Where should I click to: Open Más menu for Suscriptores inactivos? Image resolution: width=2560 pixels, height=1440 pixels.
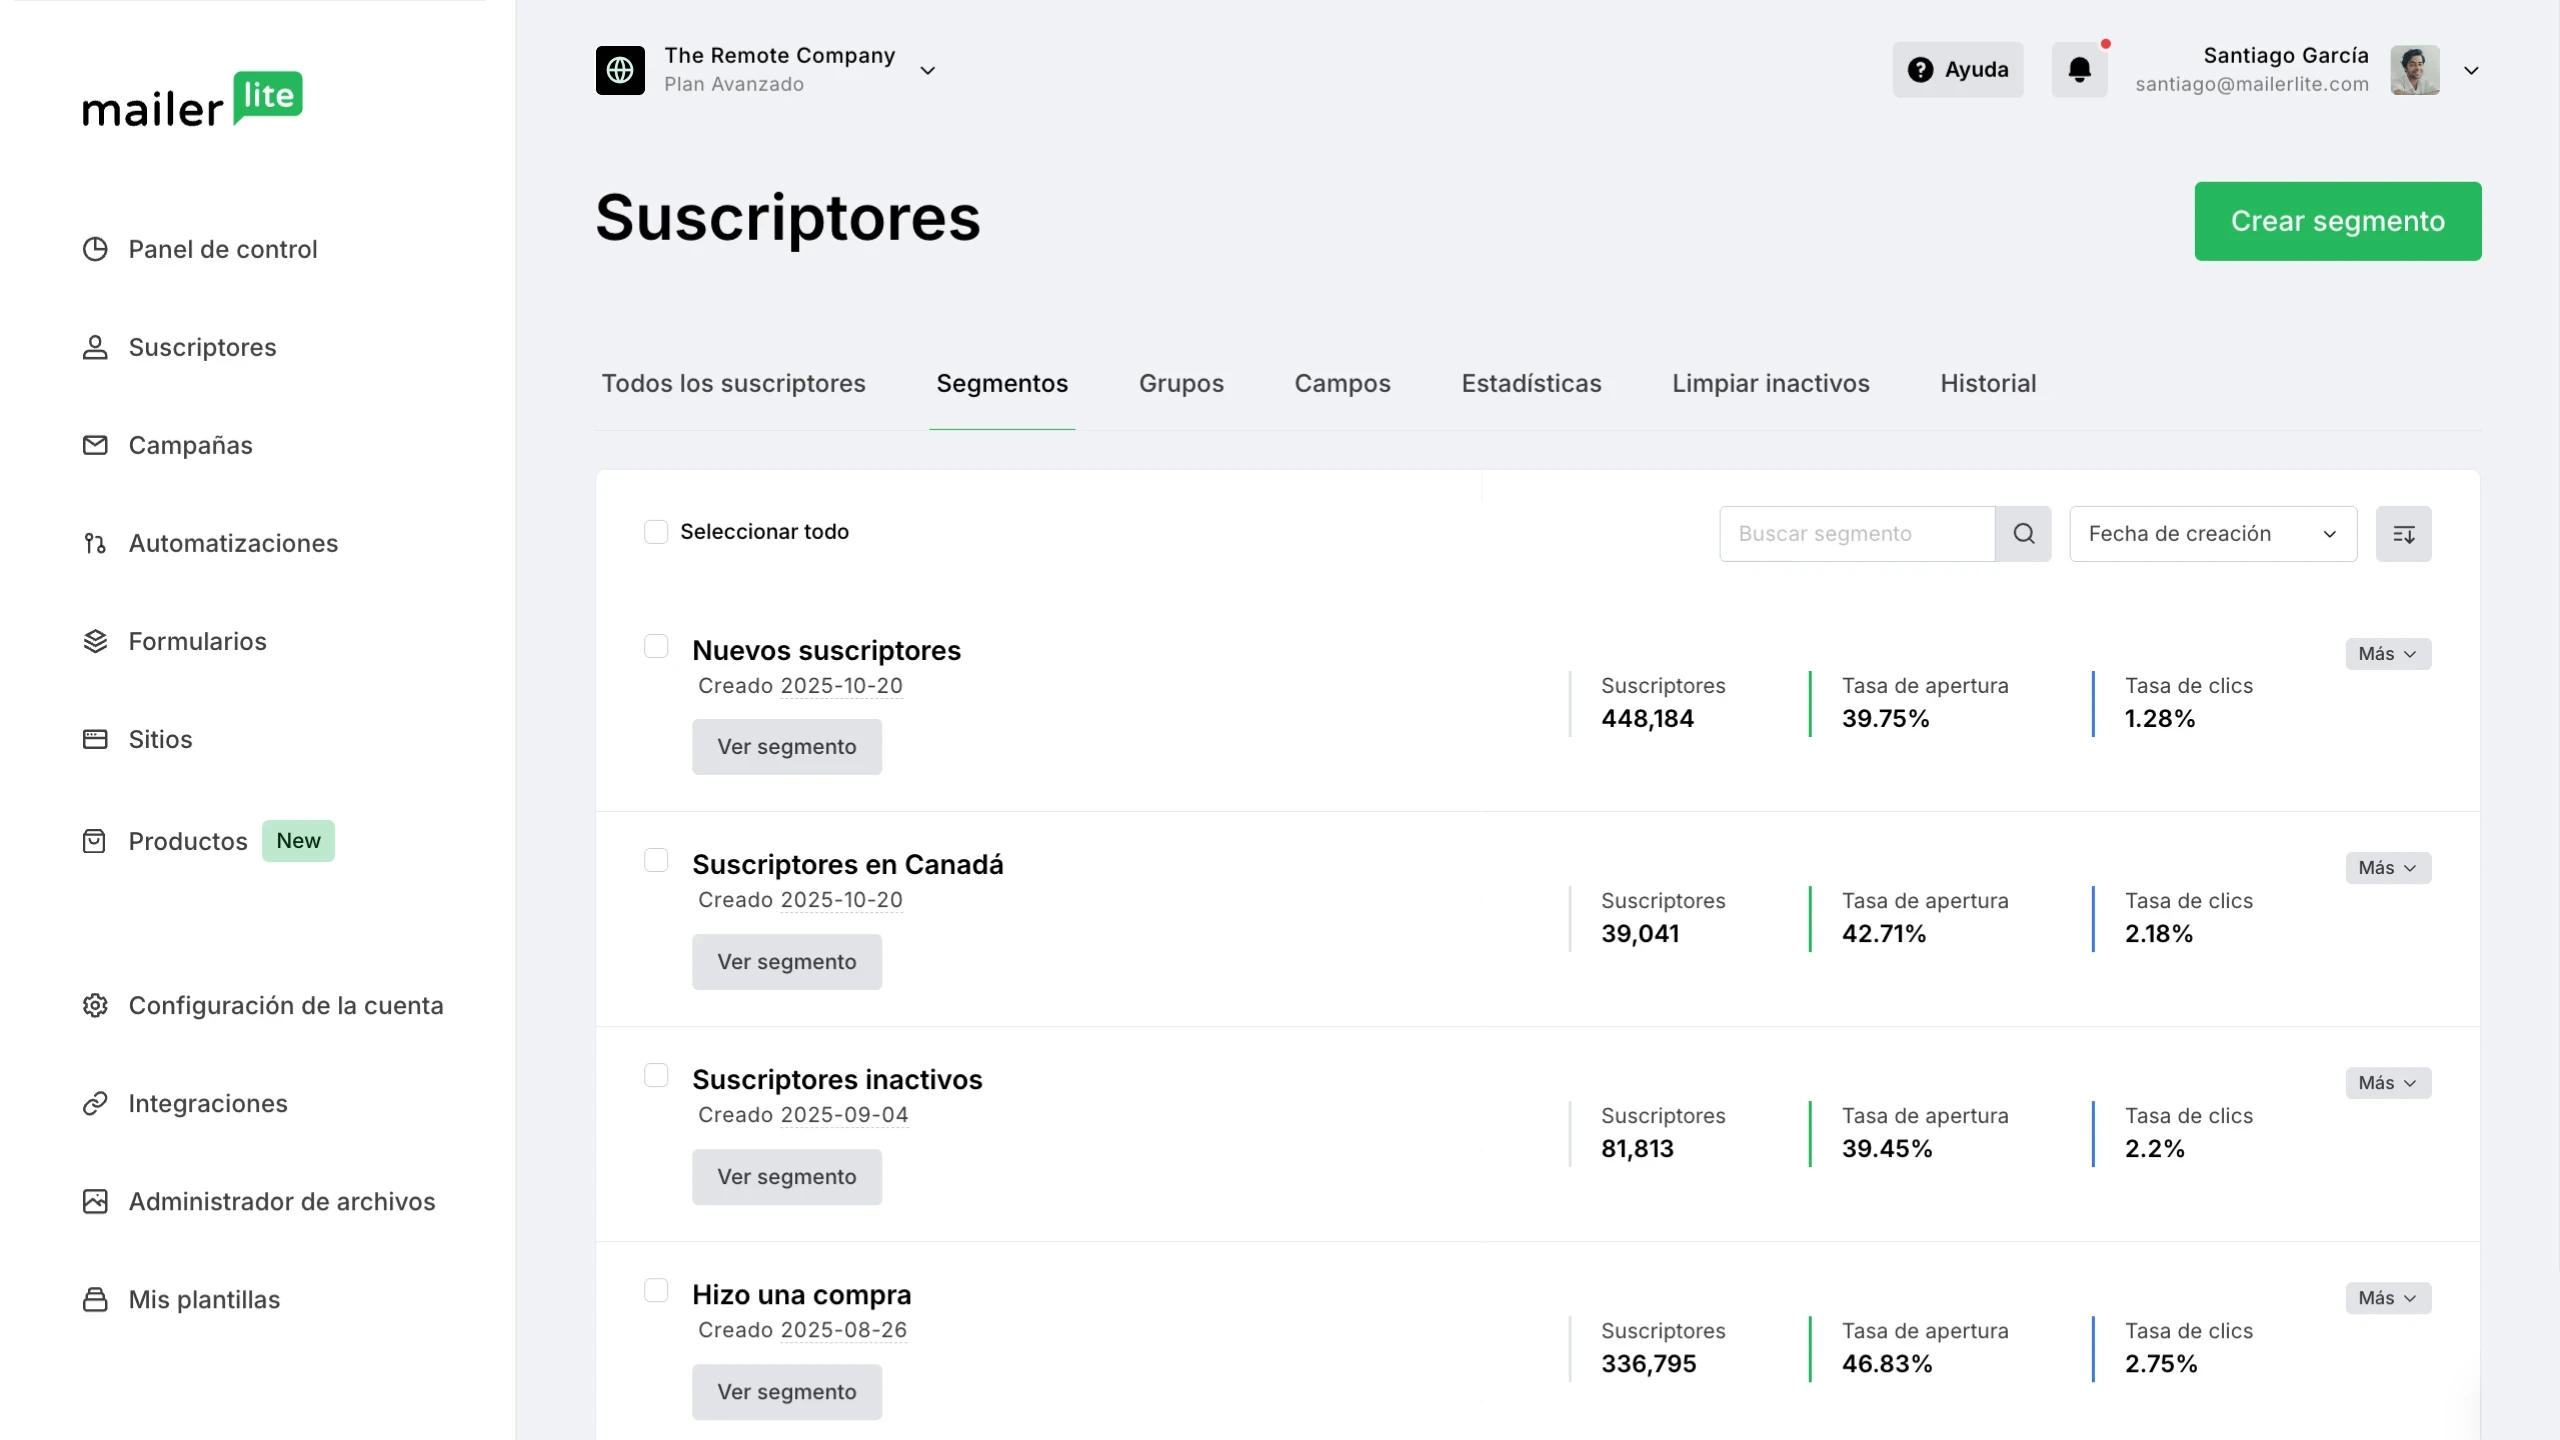point(2388,1082)
